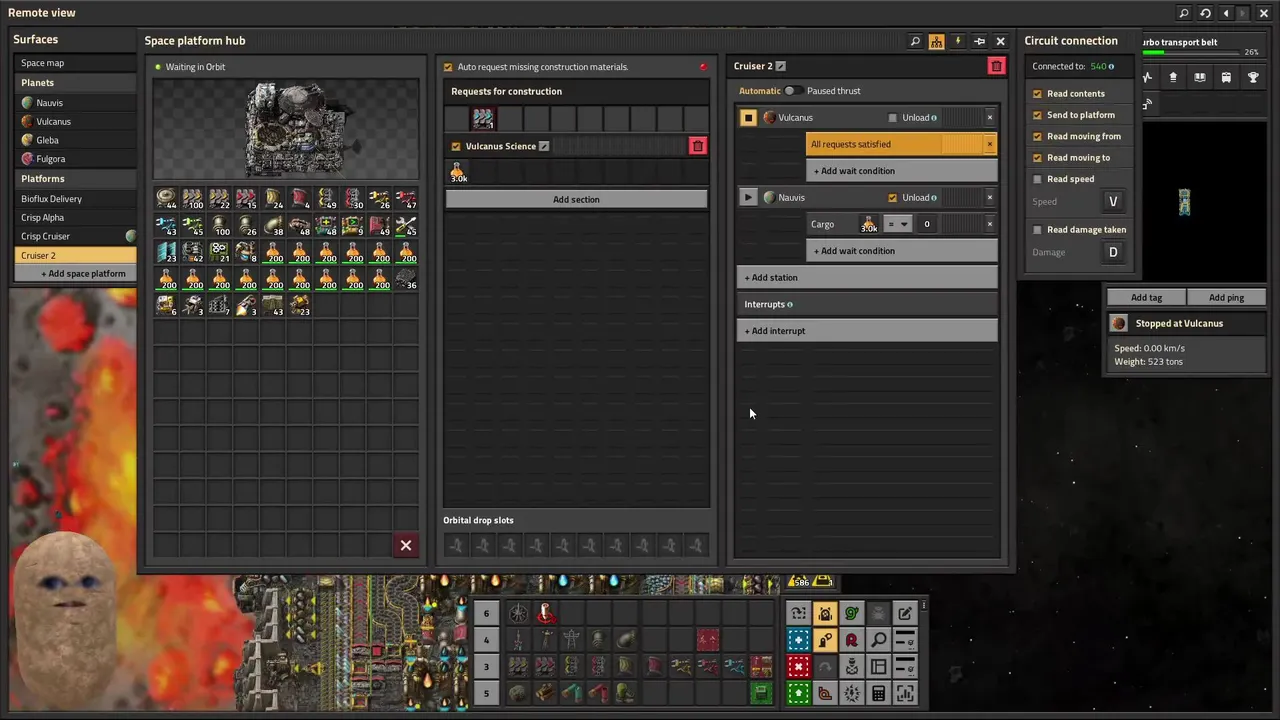Click the Add station button
The width and height of the screenshot is (1280, 720).
click(x=867, y=277)
